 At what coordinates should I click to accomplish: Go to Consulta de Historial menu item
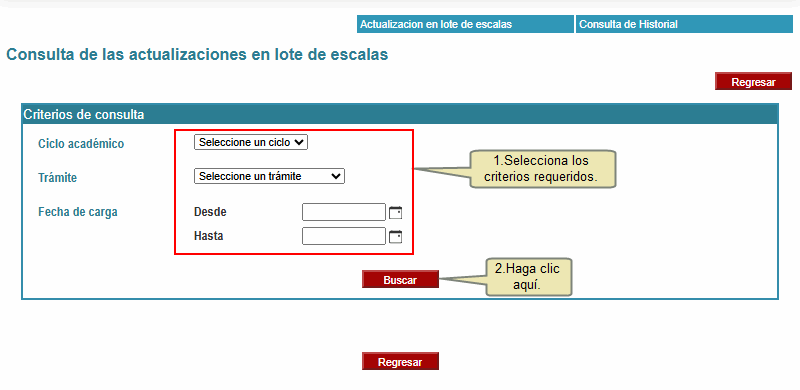[x=684, y=24]
